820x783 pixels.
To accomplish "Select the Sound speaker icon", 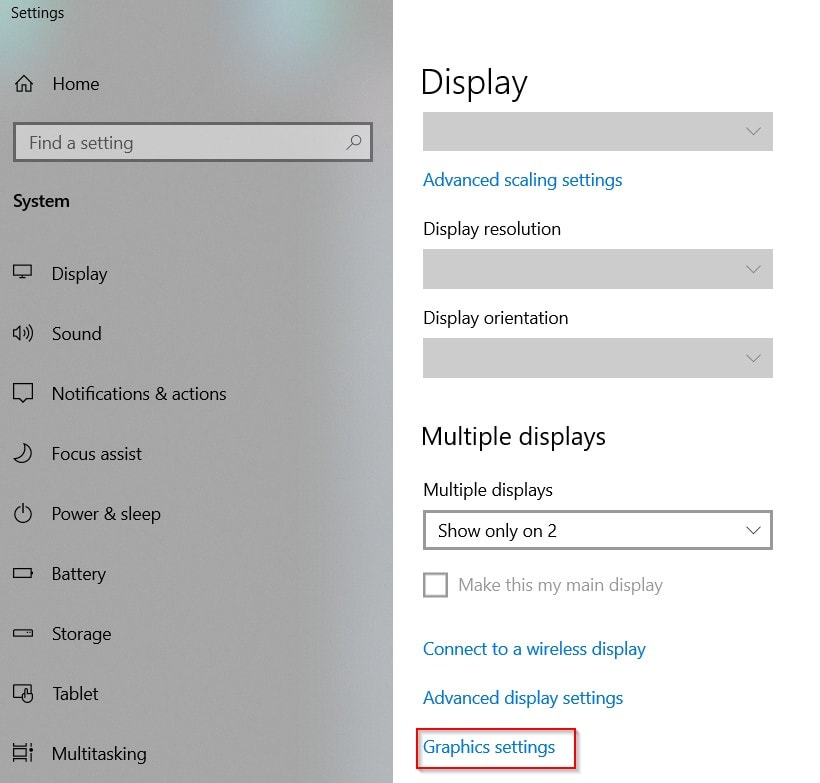I will pyautogui.click(x=23, y=333).
